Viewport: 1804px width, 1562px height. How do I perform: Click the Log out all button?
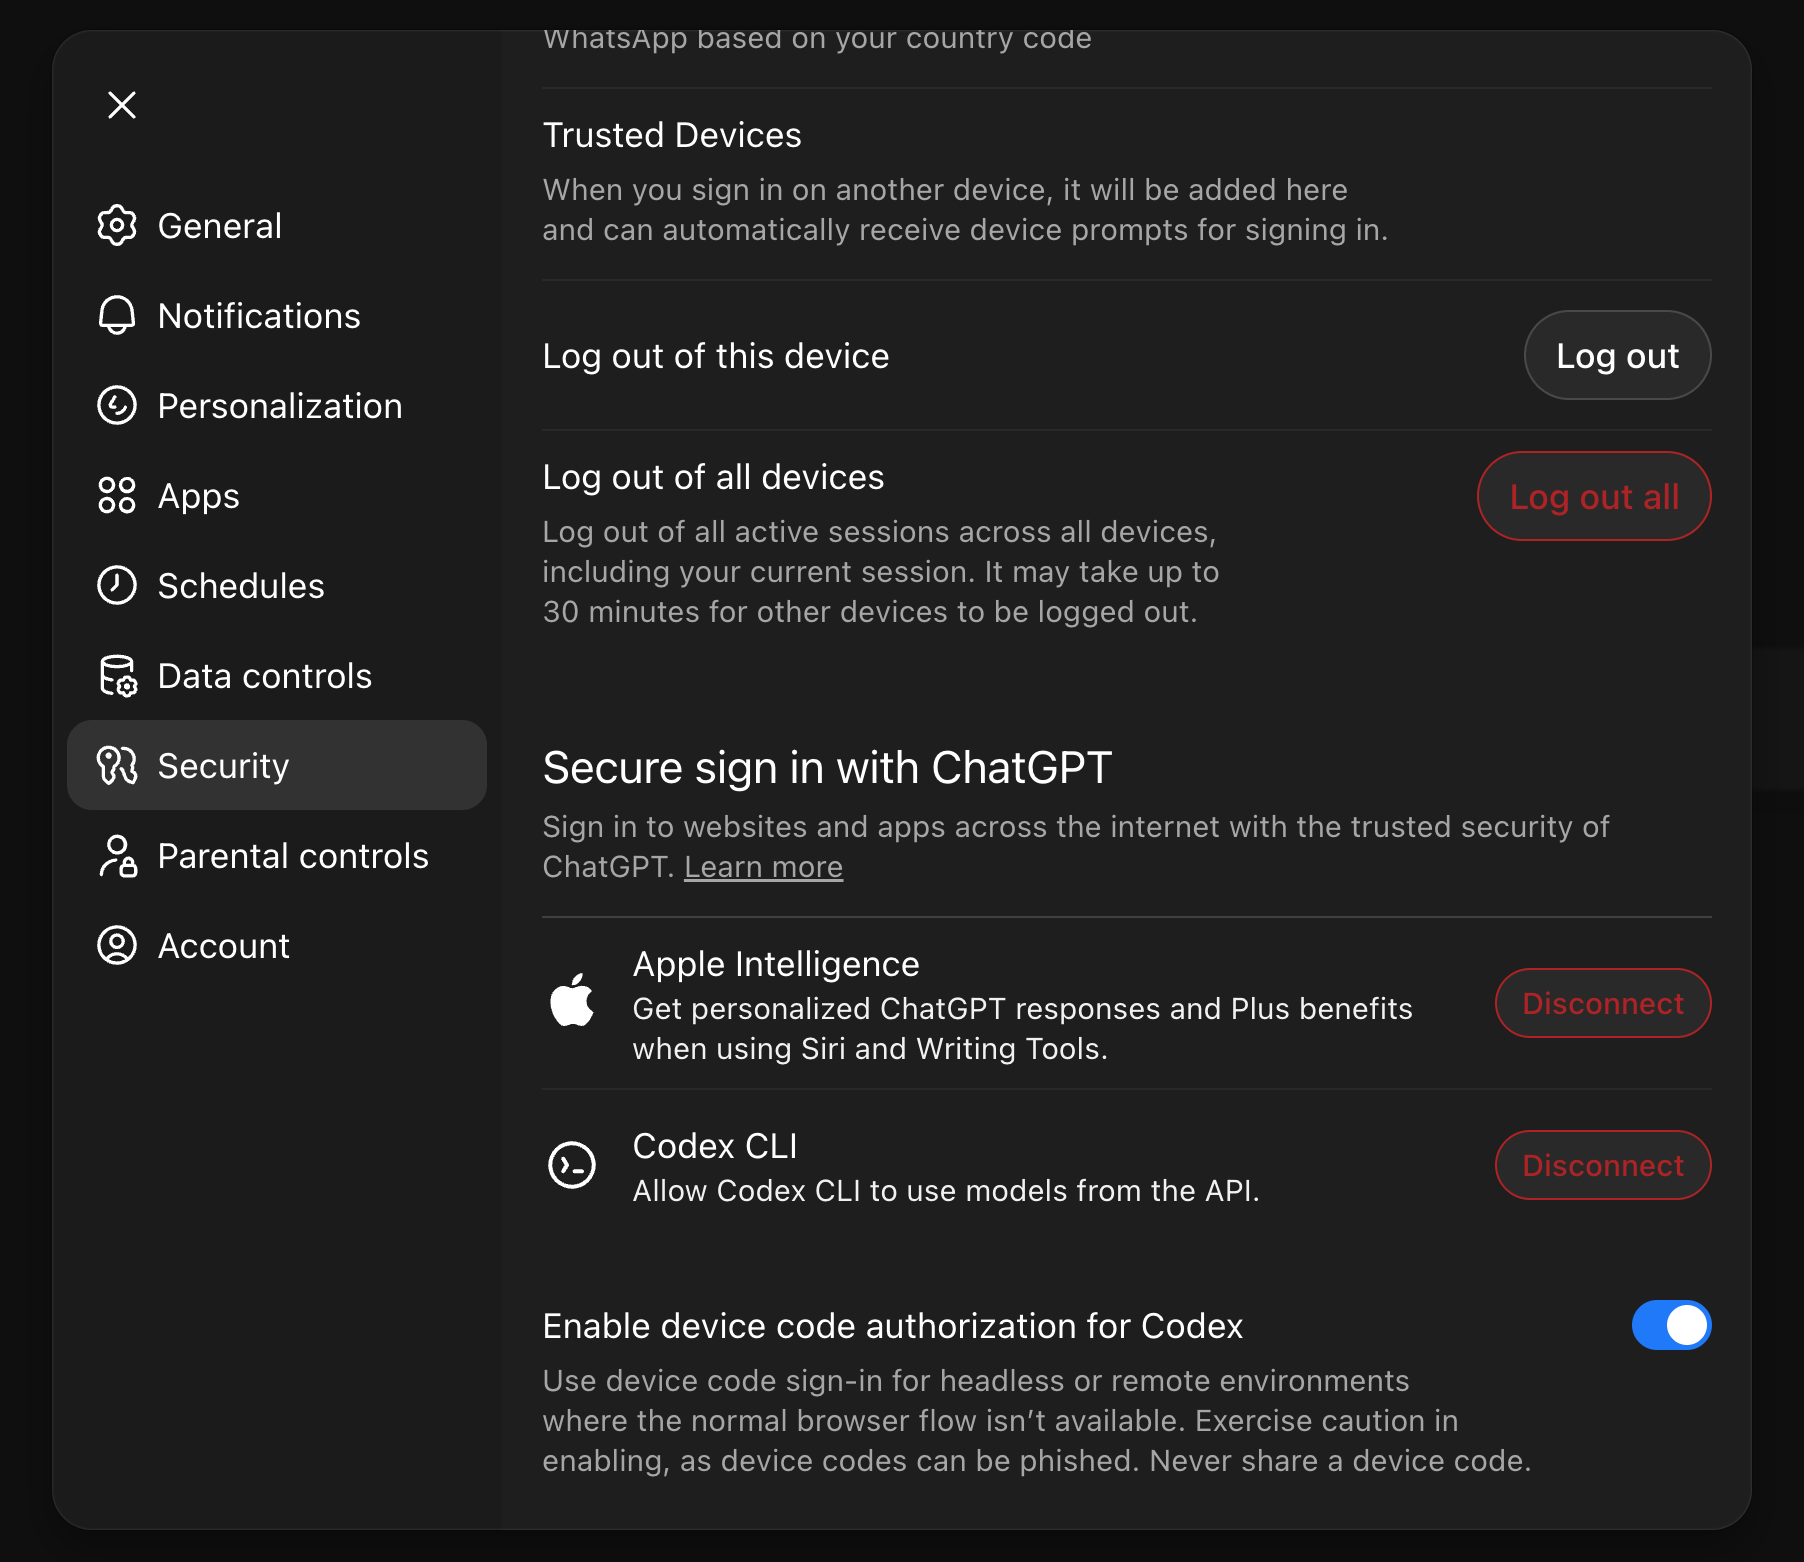point(1594,495)
